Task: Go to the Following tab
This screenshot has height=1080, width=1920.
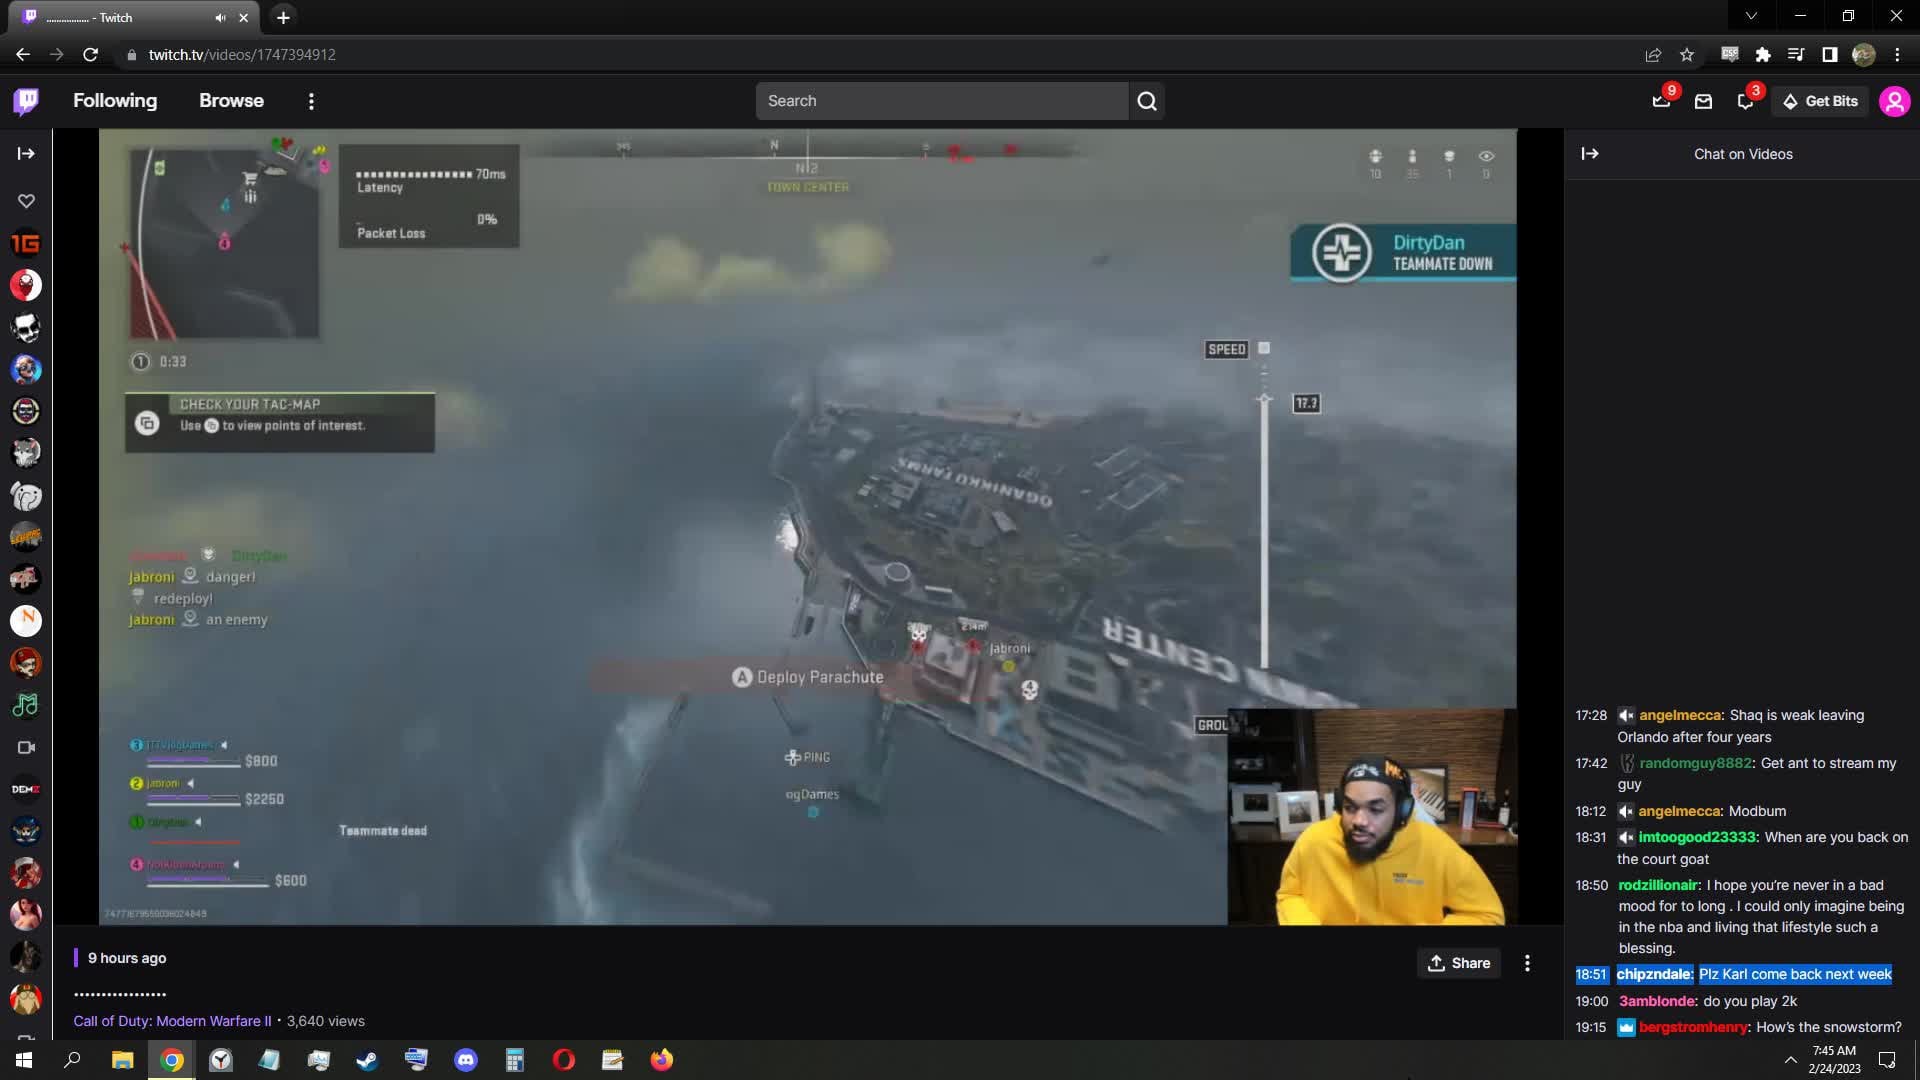Action: 115,101
